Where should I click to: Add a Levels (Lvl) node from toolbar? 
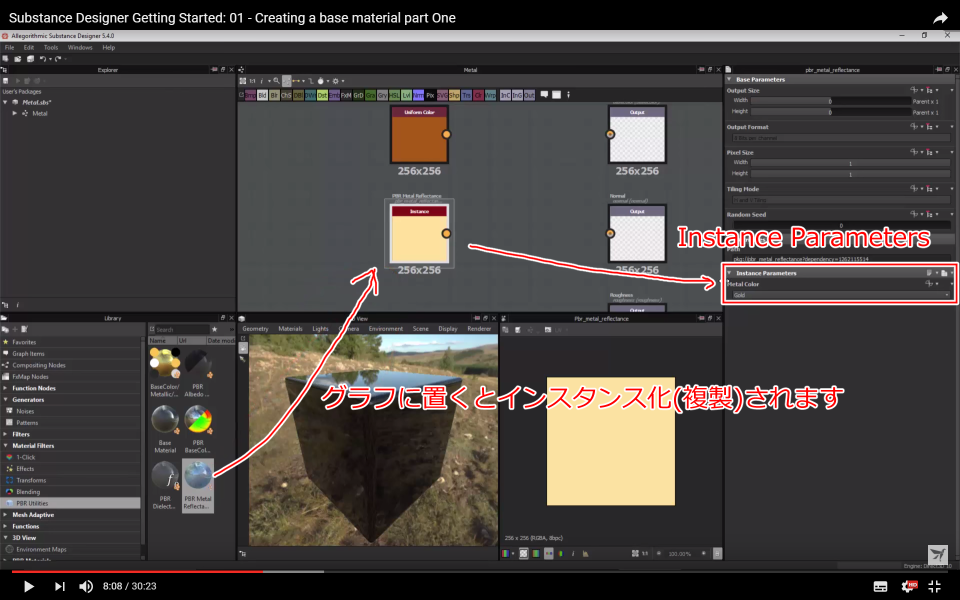tap(406, 96)
